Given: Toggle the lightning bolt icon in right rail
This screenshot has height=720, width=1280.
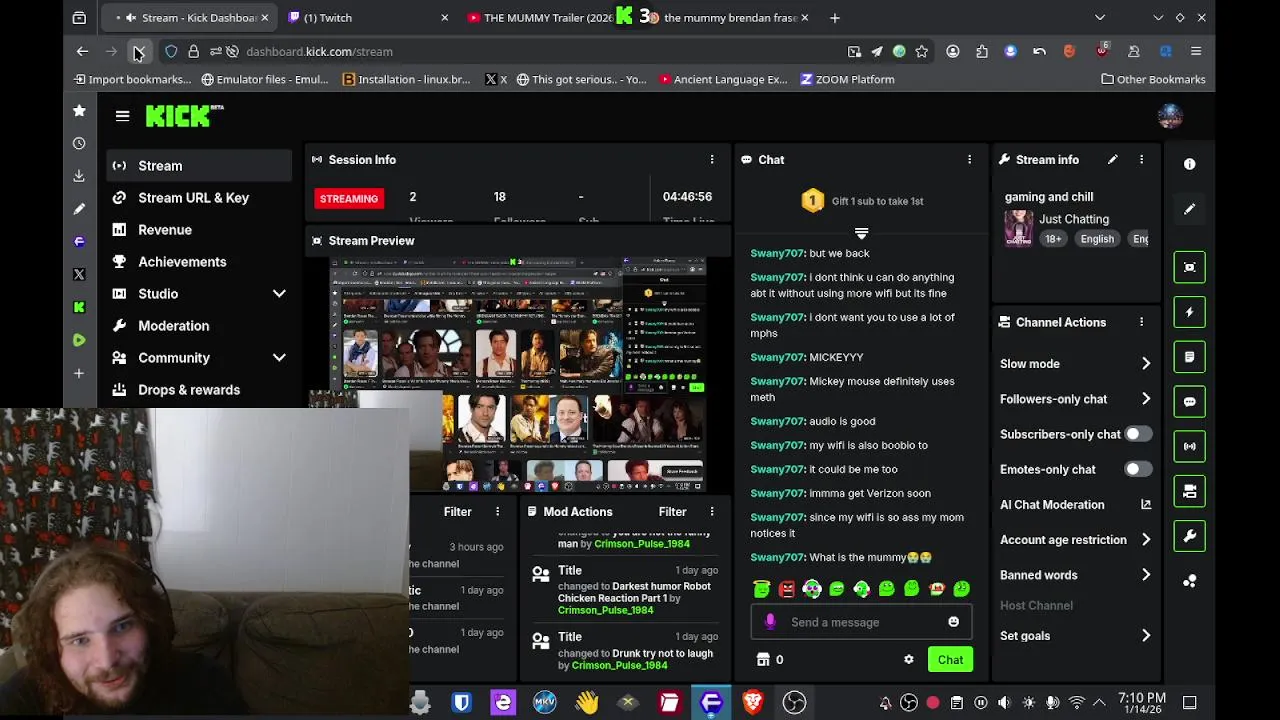Looking at the screenshot, I should pyautogui.click(x=1189, y=312).
